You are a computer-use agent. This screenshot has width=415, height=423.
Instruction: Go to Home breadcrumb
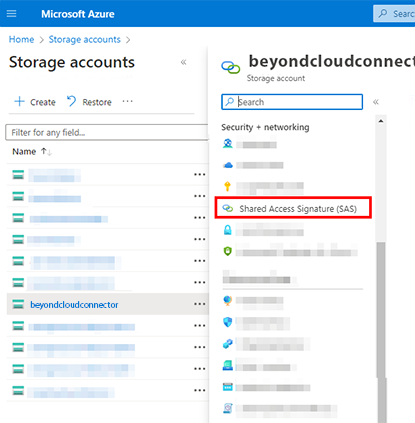[x=21, y=39]
